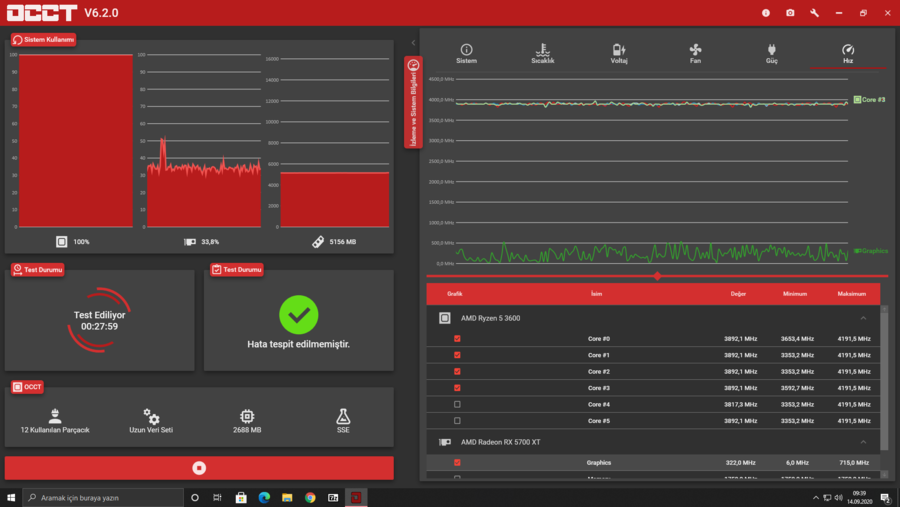Open Task View on taskbar

pyautogui.click(x=218, y=497)
